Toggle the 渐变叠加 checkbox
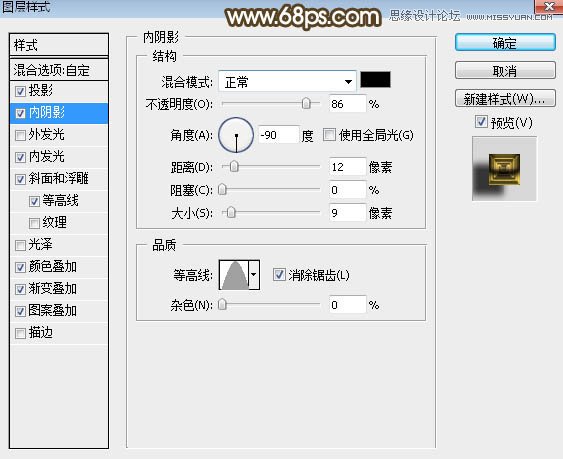The image size is (563, 459). click(x=20, y=289)
